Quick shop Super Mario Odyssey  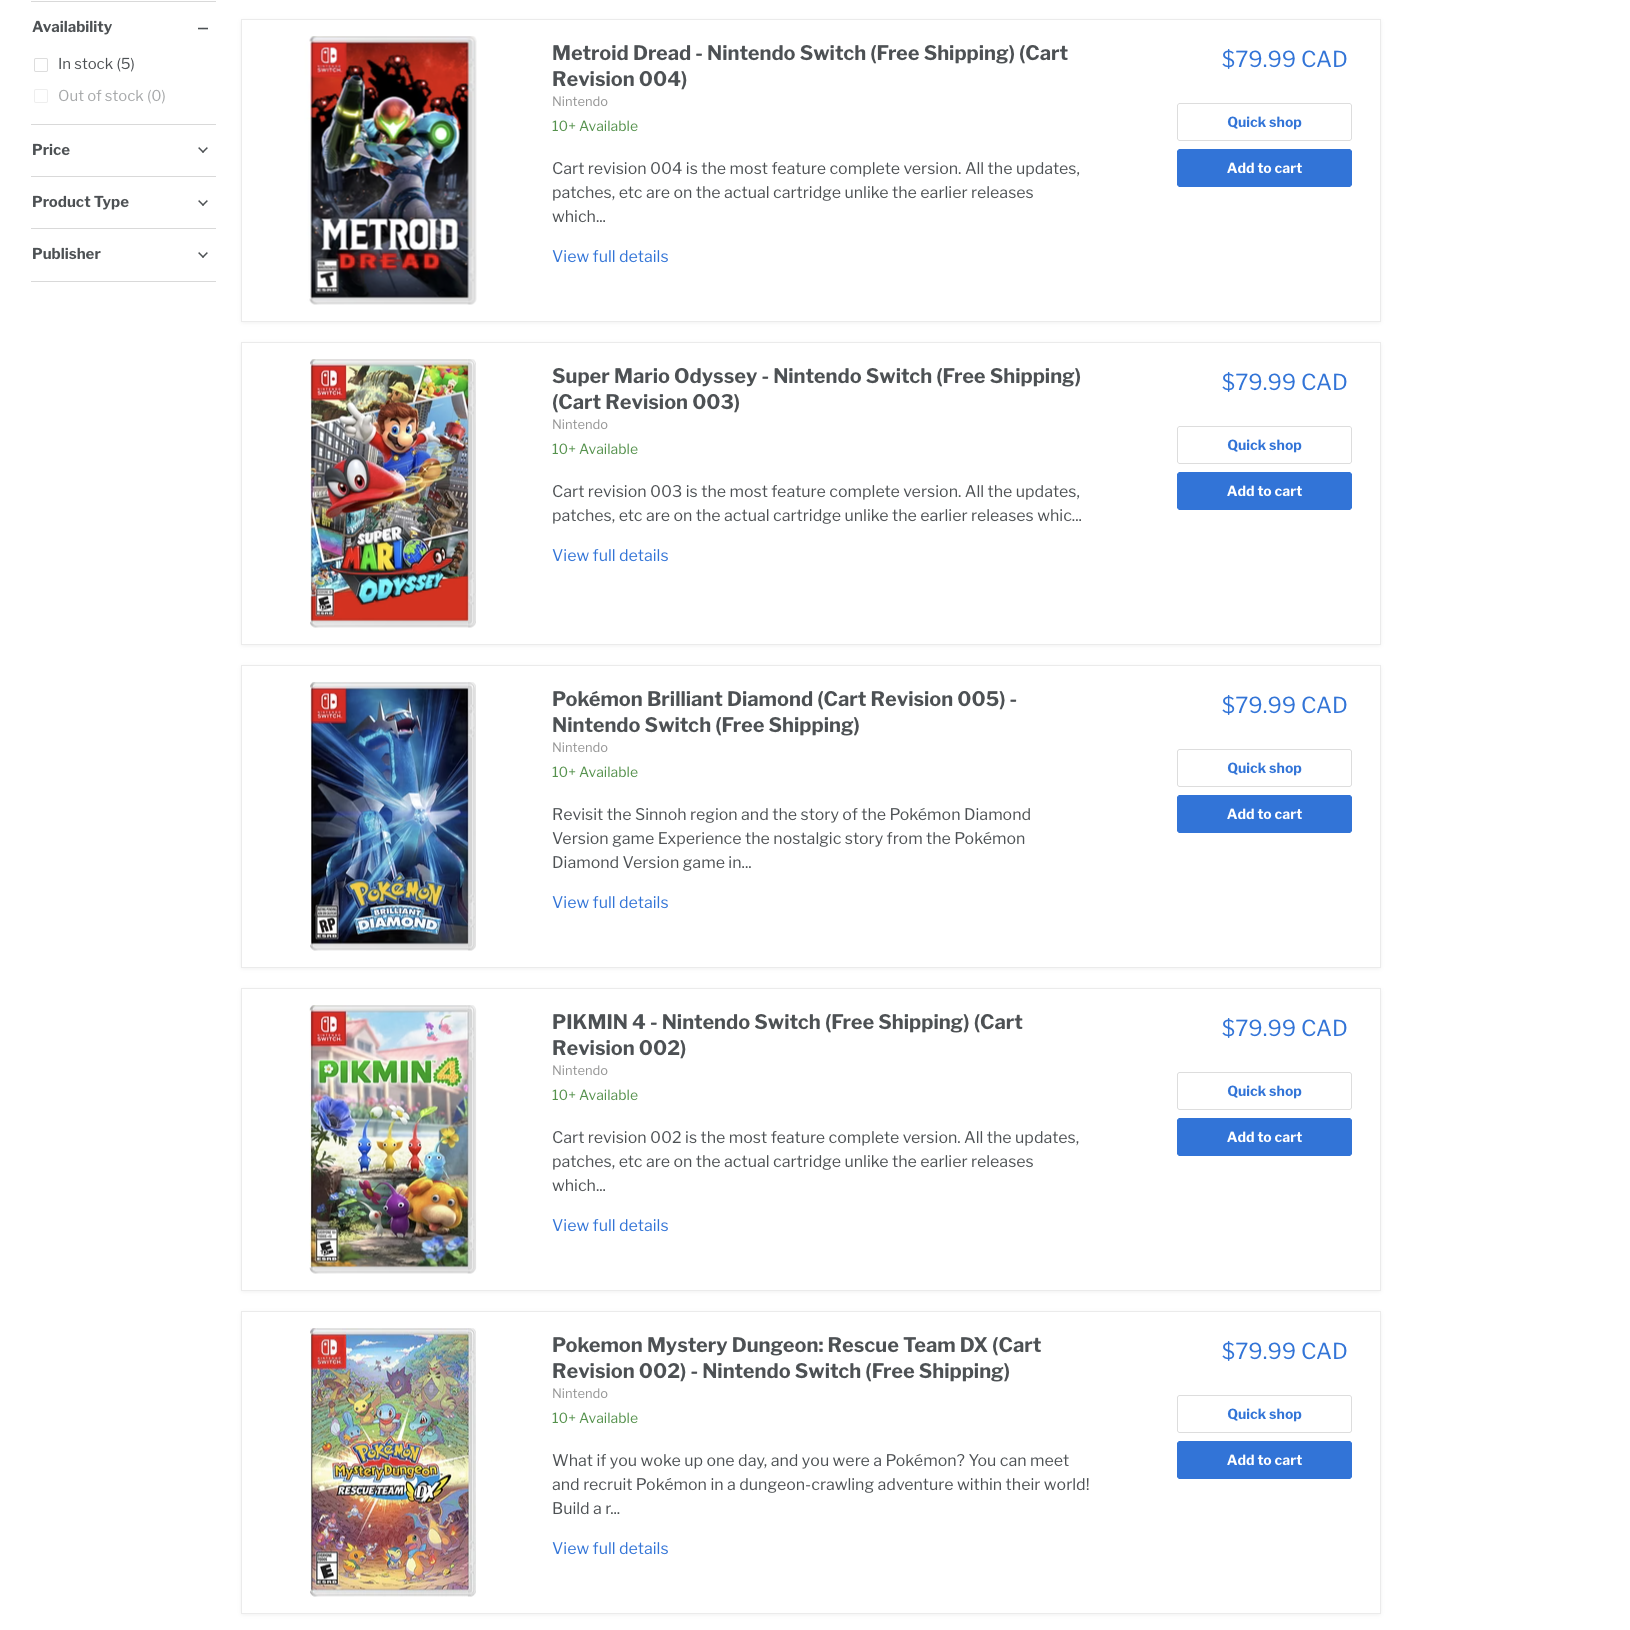[1264, 445]
